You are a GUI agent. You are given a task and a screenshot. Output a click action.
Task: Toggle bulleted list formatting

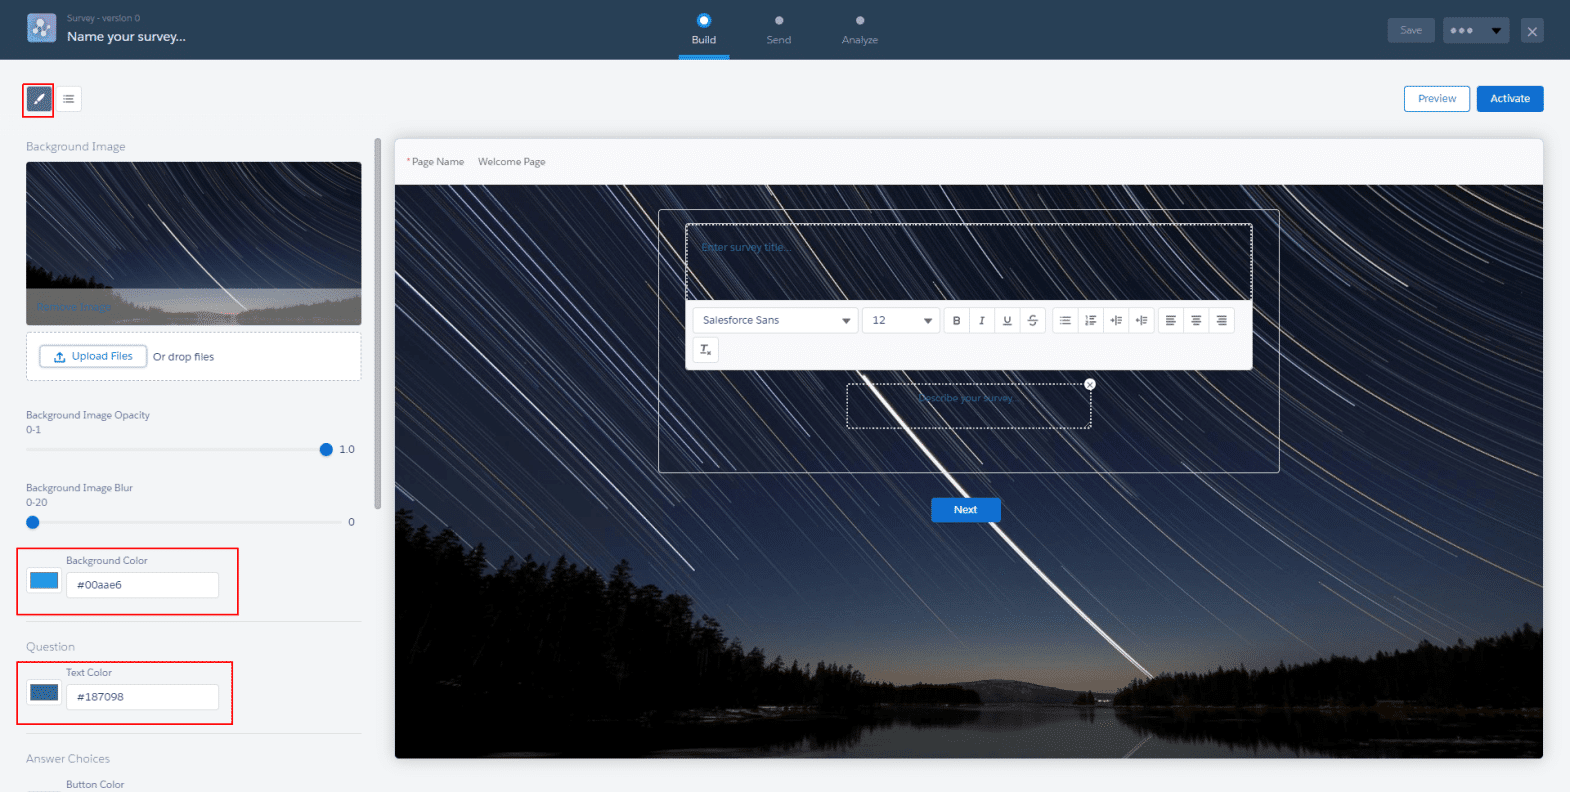coord(1065,321)
